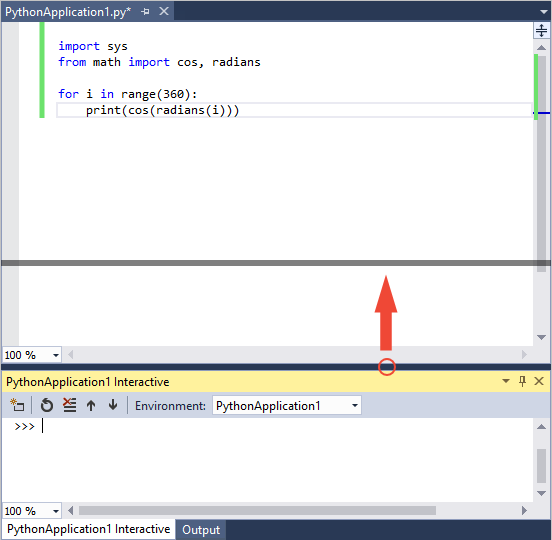Click the Interactive horizontal scrollbar thumb
This screenshot has height=540, width=552.
coord(257,510)
